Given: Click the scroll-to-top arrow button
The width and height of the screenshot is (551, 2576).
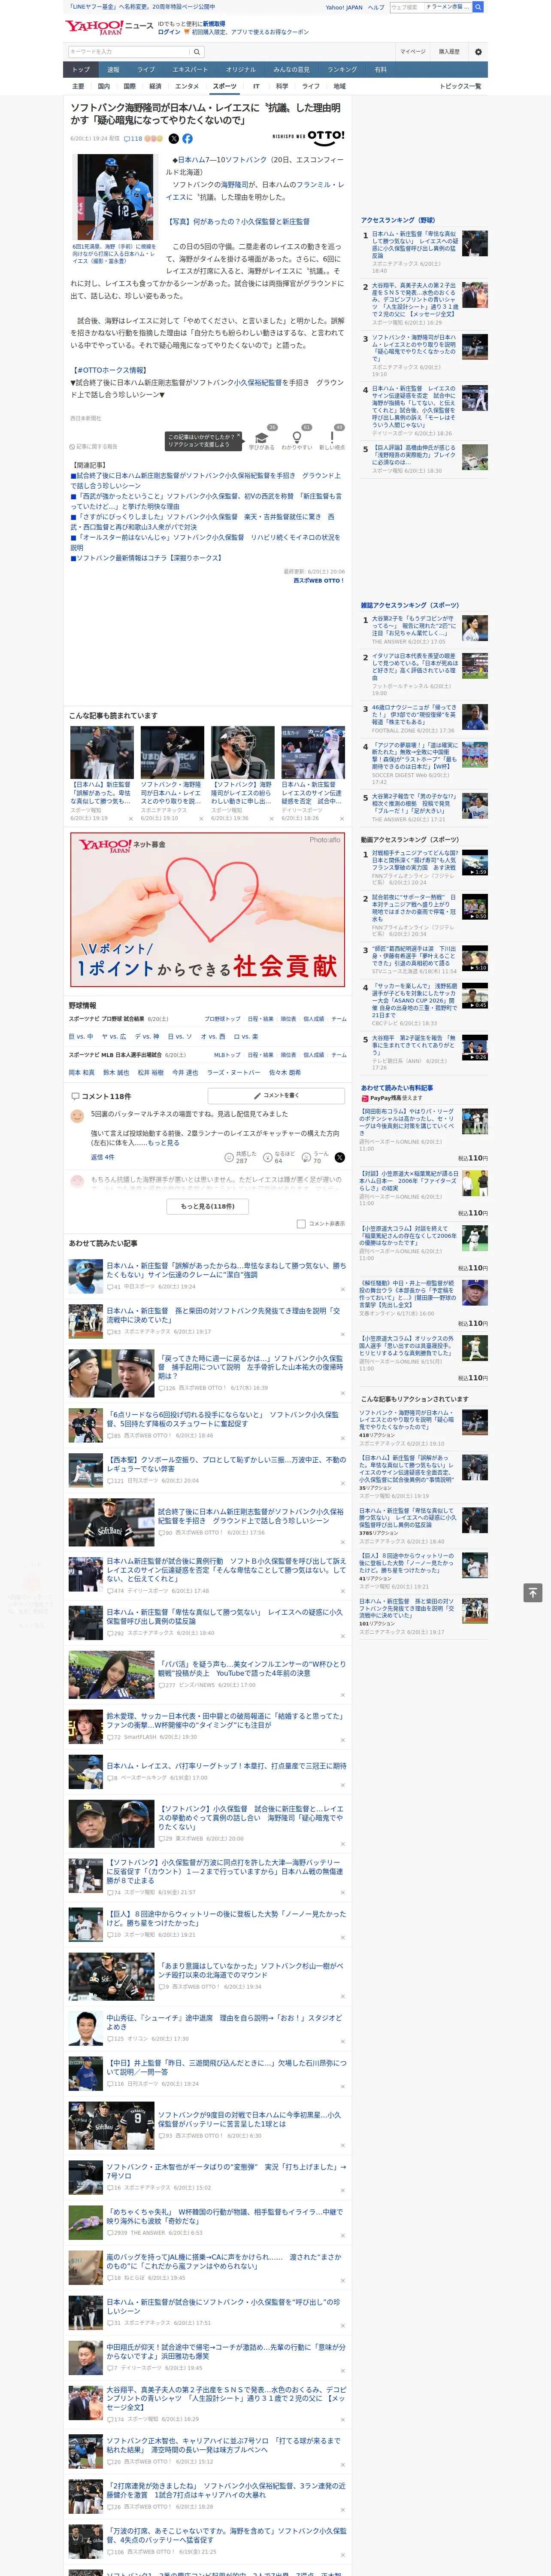Looking at the screenshot, I should click(x=532, y=1592).
